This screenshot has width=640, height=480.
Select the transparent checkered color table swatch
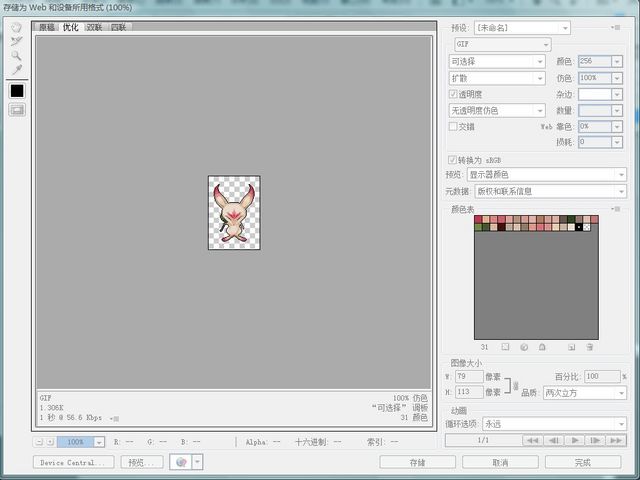click(x=587, y=227)
